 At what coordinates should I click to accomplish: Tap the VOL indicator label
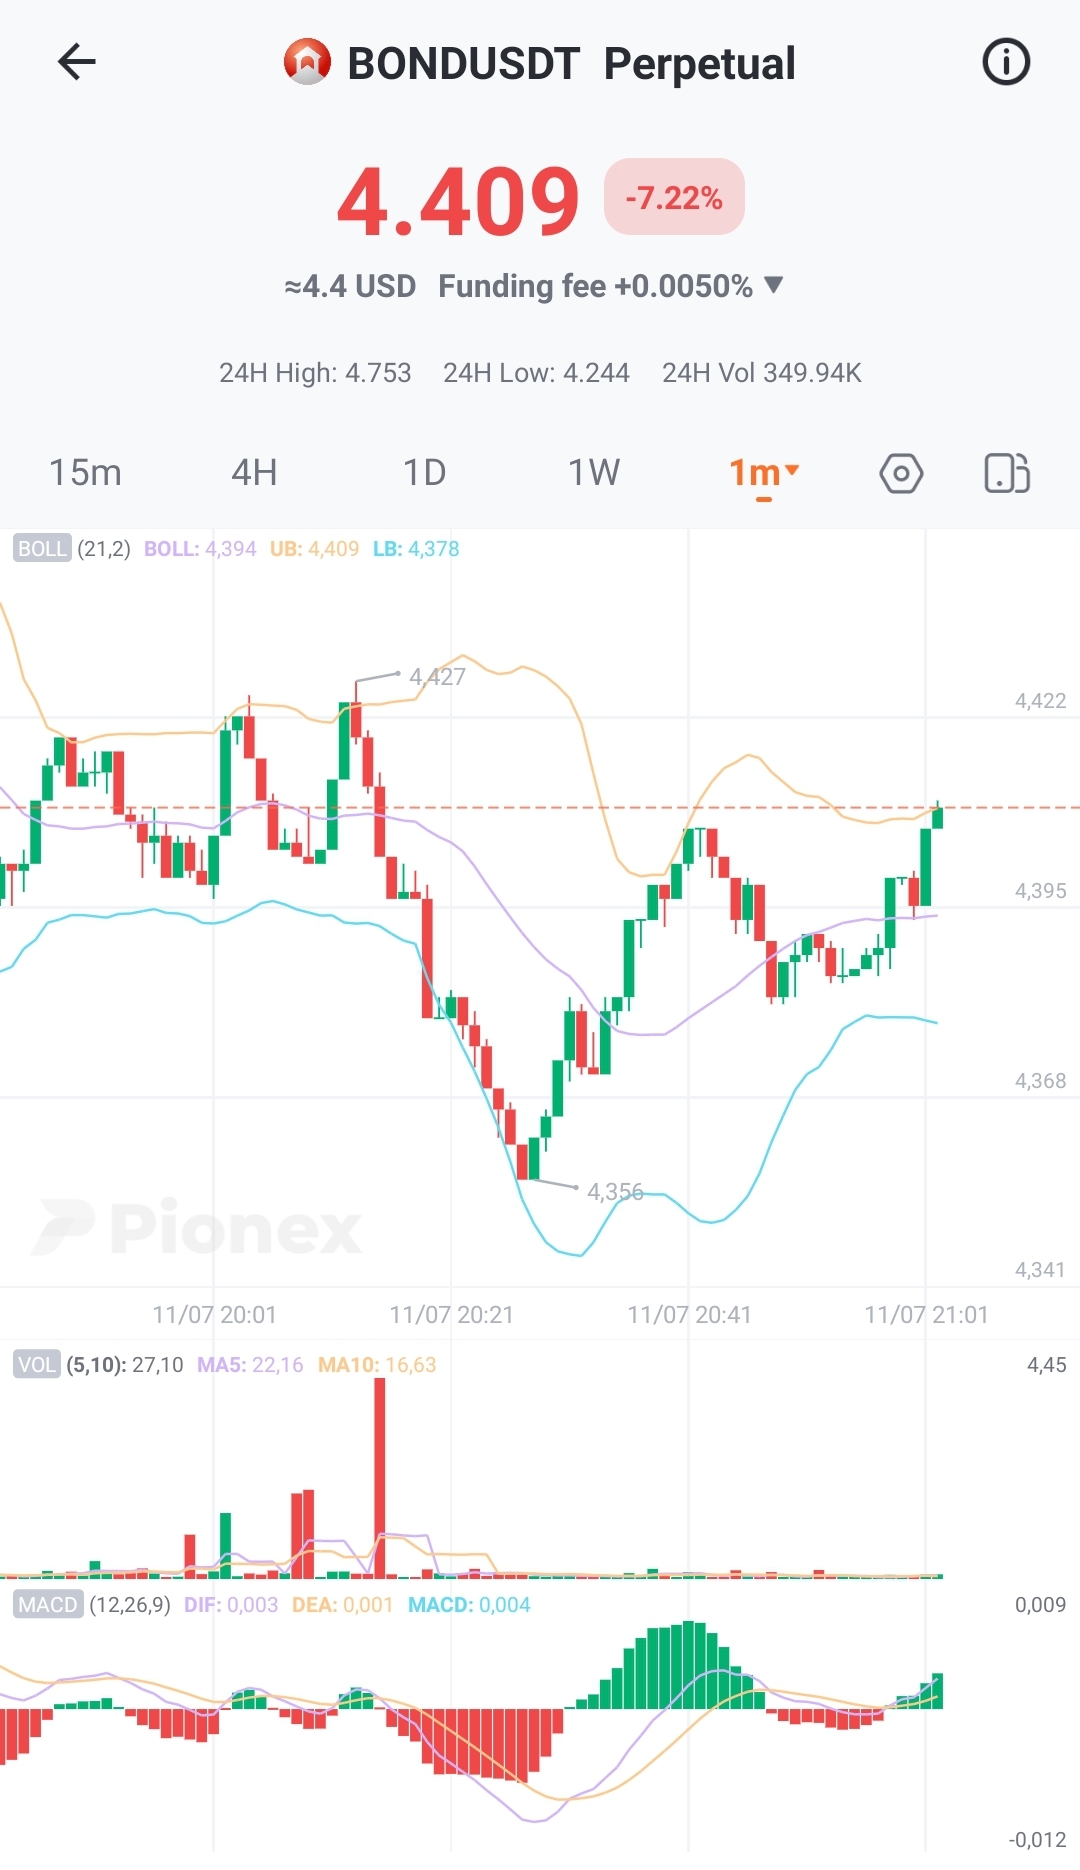[37, 1365]
